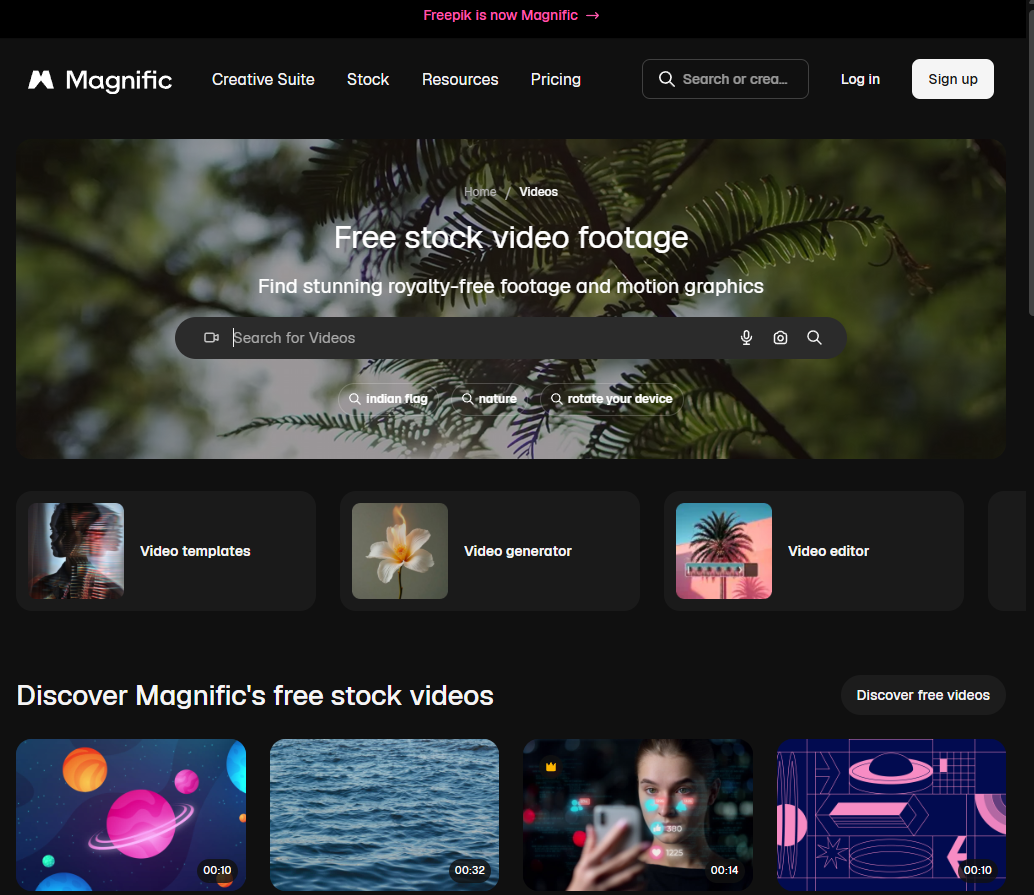Open the Video generator card
This screenshot has height=895, width=1034.
coord(490,551)
